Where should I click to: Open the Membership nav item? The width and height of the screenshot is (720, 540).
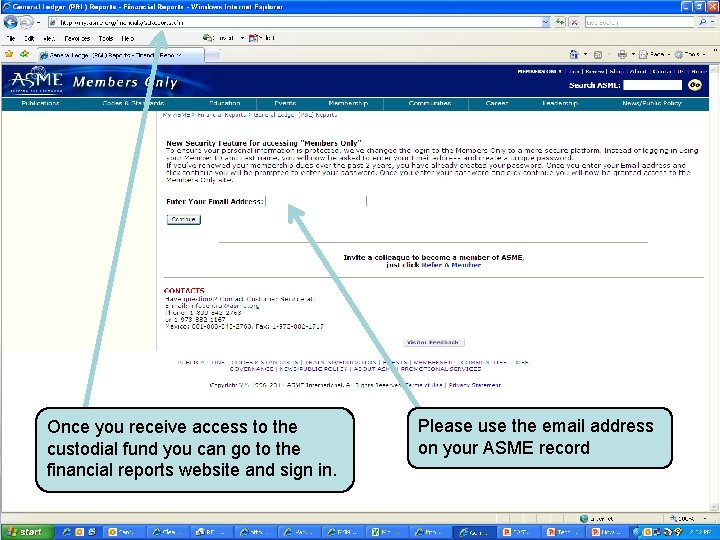coord(348,103)
